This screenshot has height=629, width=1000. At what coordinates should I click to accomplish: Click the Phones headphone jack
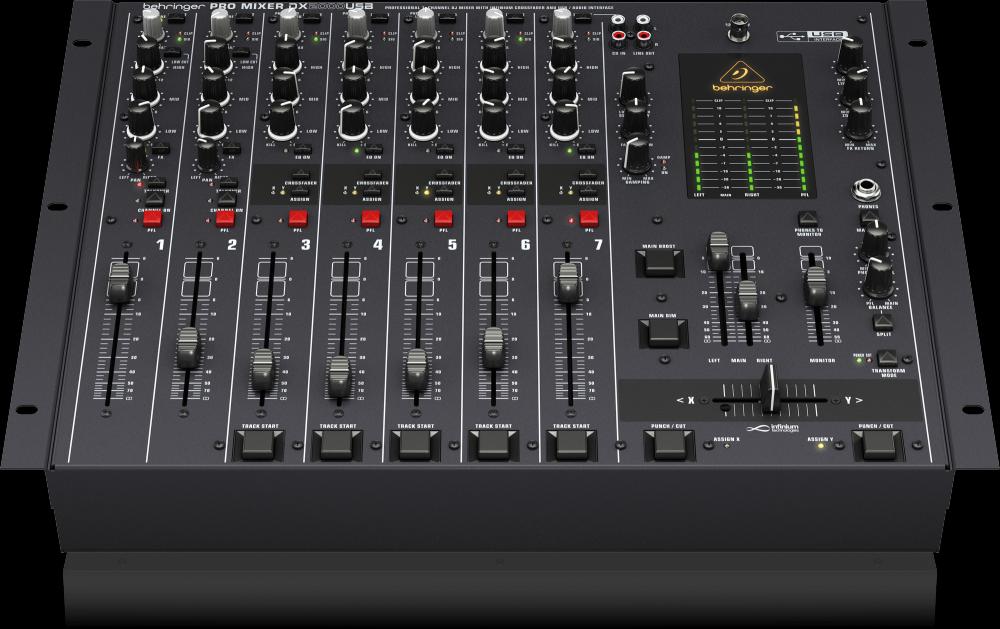pyautogui.click(x=862, y=190)
